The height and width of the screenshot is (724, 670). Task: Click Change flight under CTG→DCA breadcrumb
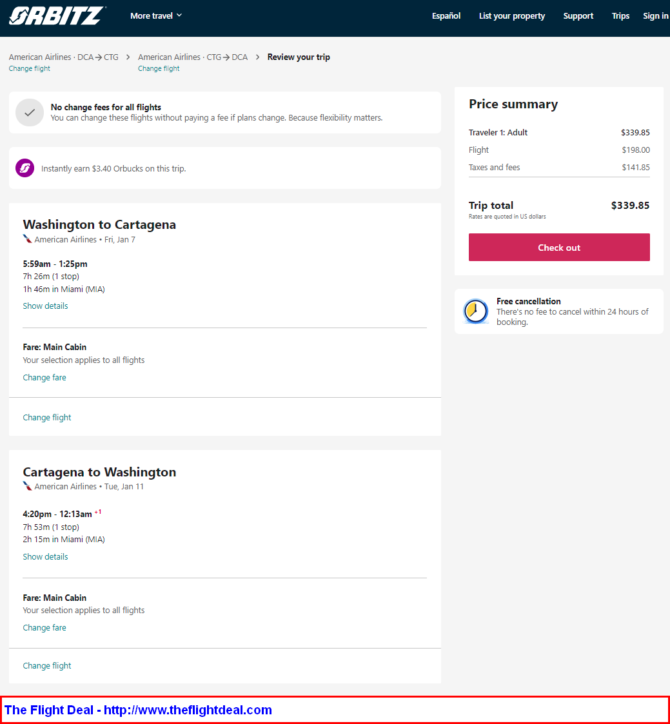(159, 68)
